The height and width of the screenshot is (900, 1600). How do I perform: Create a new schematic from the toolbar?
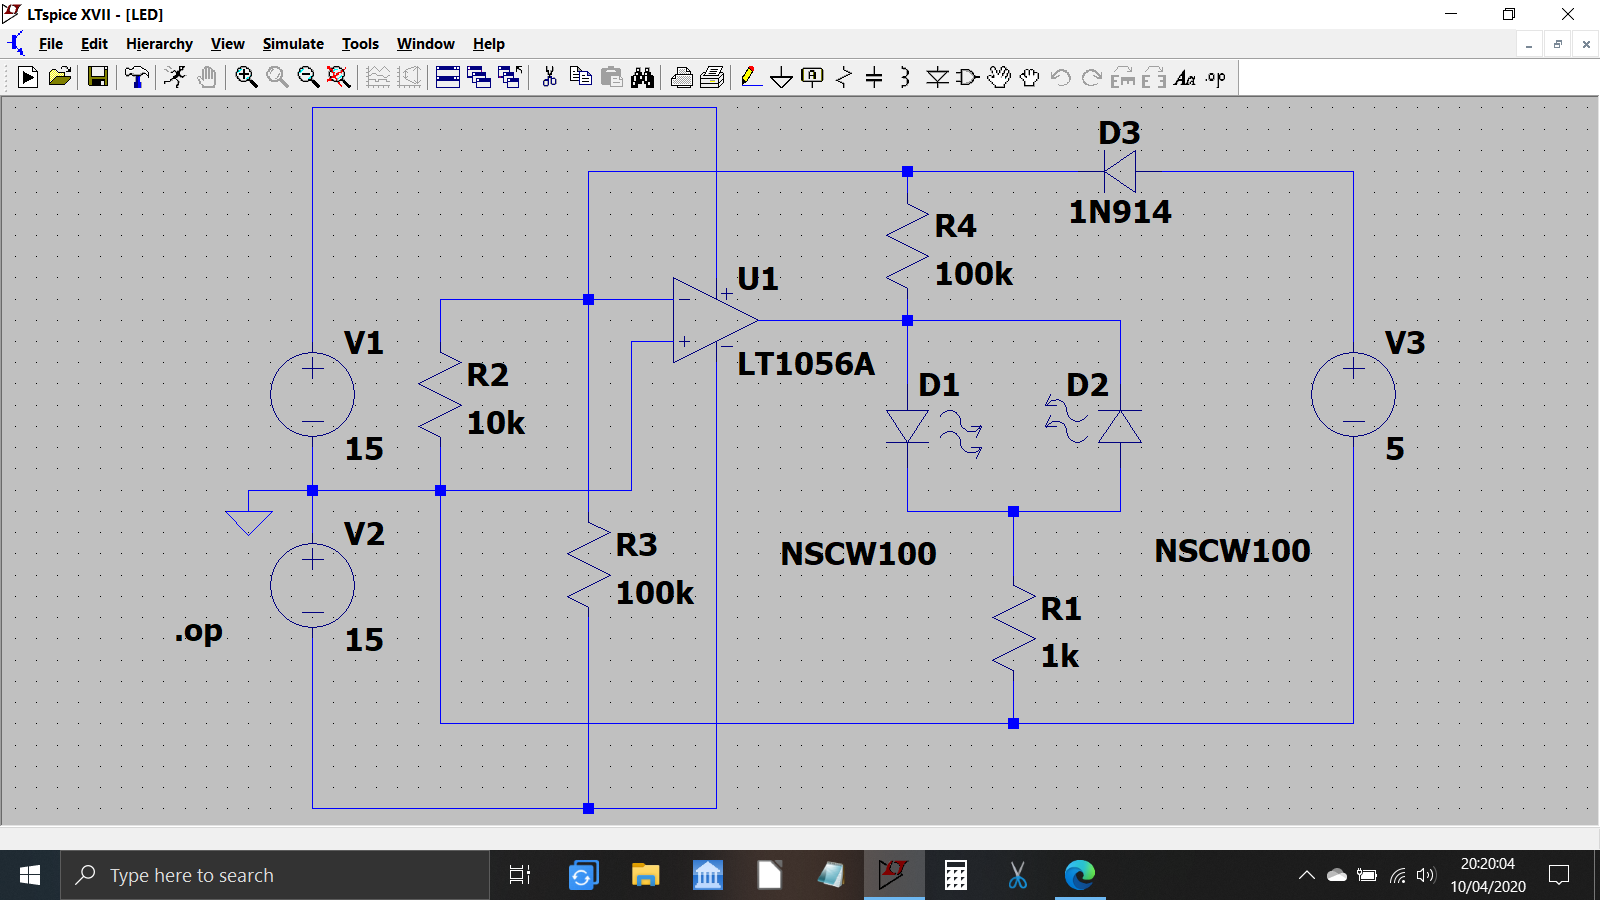pyautogui.click(x=28, y=77)
